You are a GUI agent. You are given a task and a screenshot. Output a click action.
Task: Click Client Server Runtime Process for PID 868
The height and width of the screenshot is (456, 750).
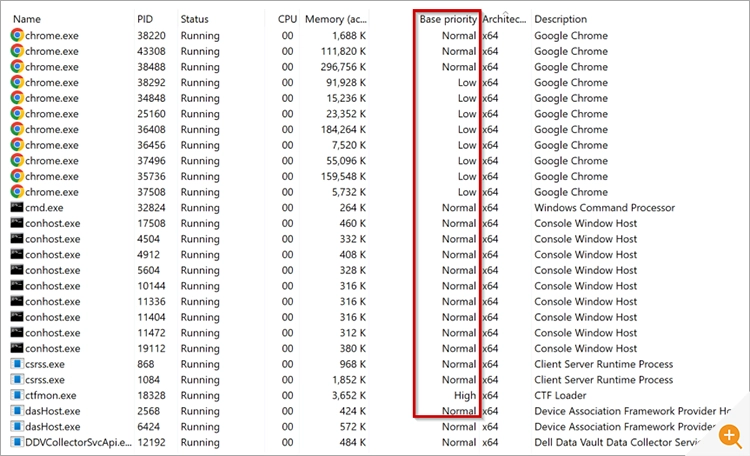click(x=603, y=364)
